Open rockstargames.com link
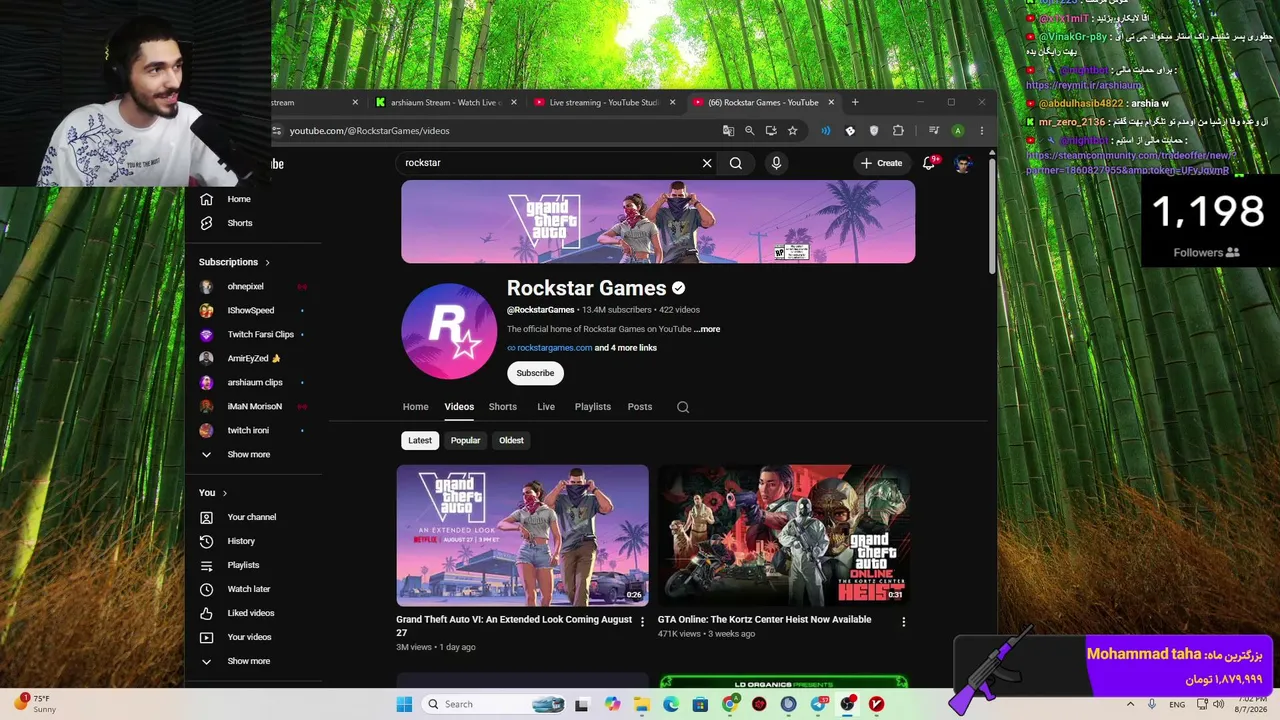This screenshot has width=1280, height=720. point(554,348)
